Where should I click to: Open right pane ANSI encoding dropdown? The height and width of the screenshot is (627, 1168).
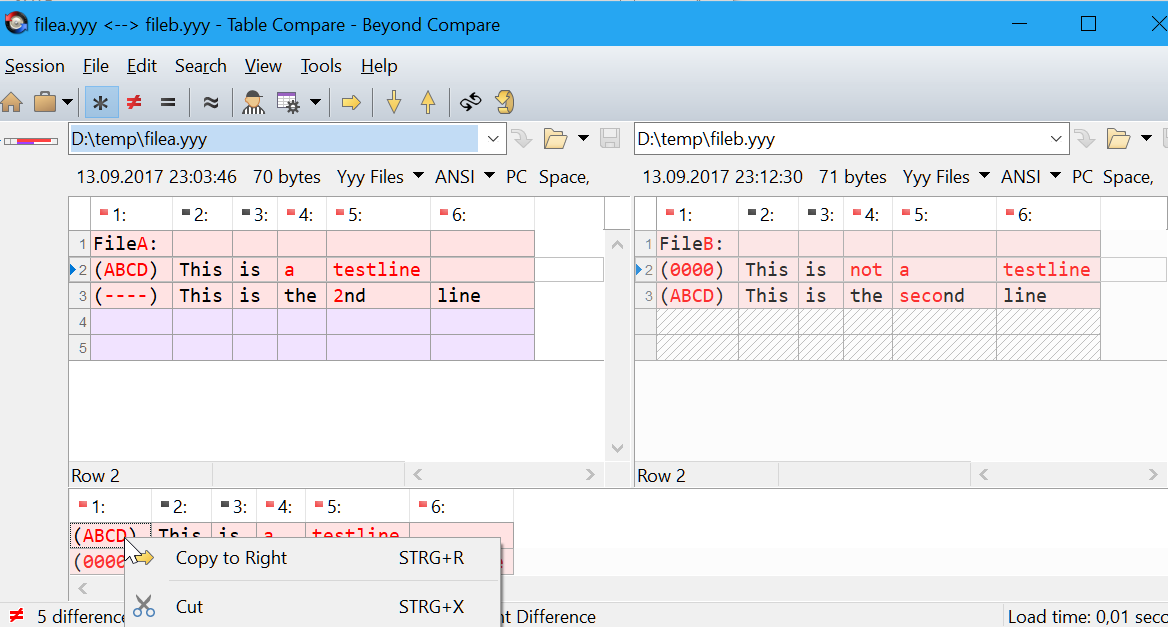tap(1031, 177)
